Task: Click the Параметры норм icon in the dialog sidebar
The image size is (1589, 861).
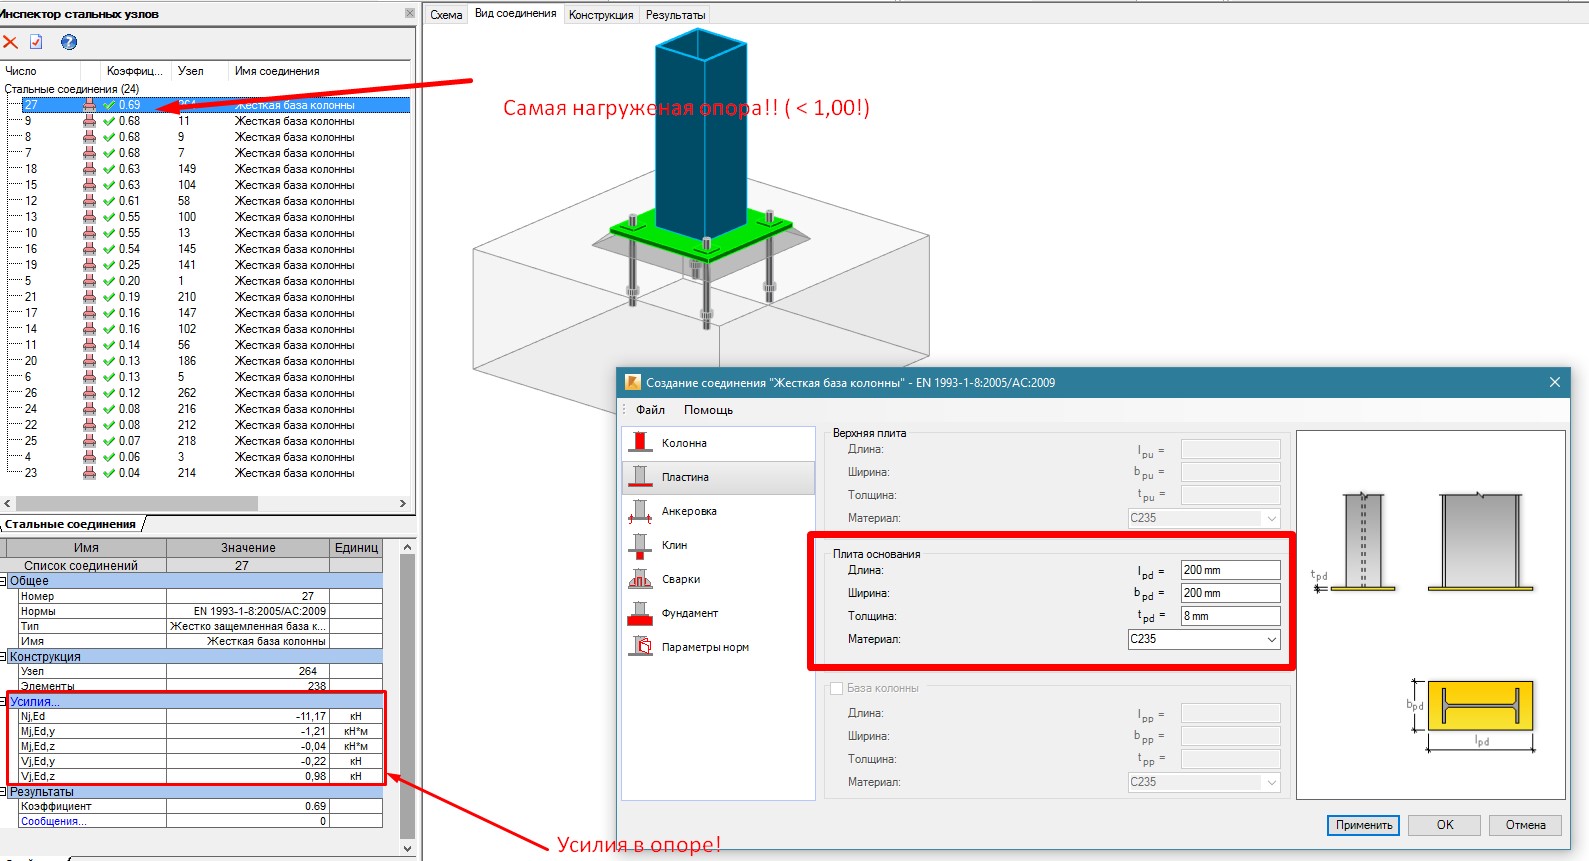Action: coord(640,647)
